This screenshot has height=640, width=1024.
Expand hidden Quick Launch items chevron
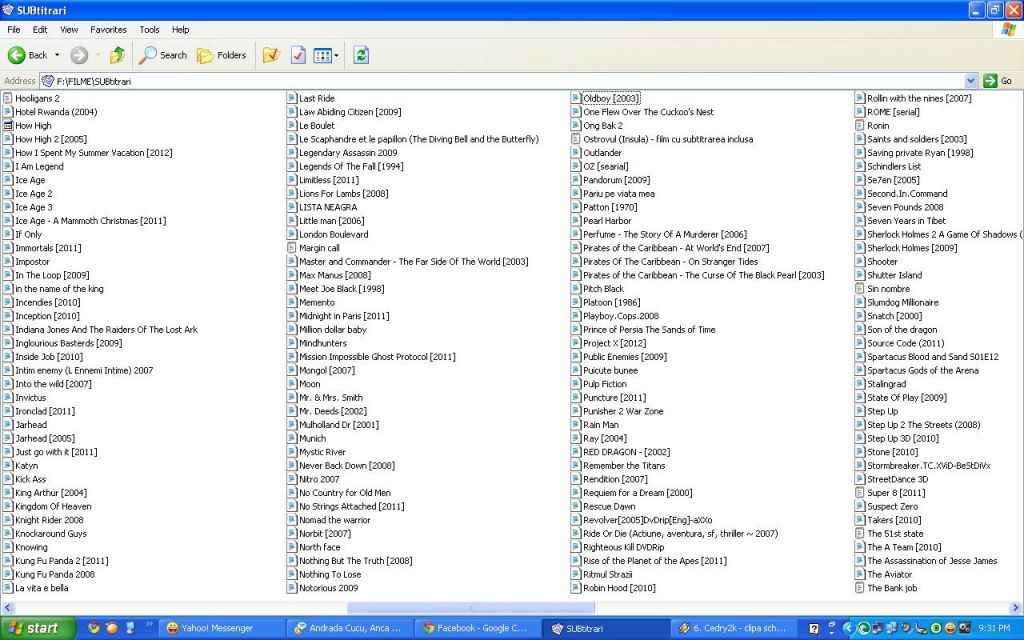coord(149,626)
